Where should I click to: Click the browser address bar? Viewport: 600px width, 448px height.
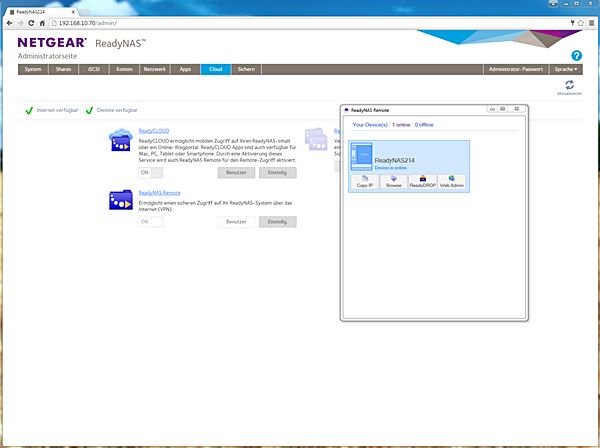[x=310, y=23]
